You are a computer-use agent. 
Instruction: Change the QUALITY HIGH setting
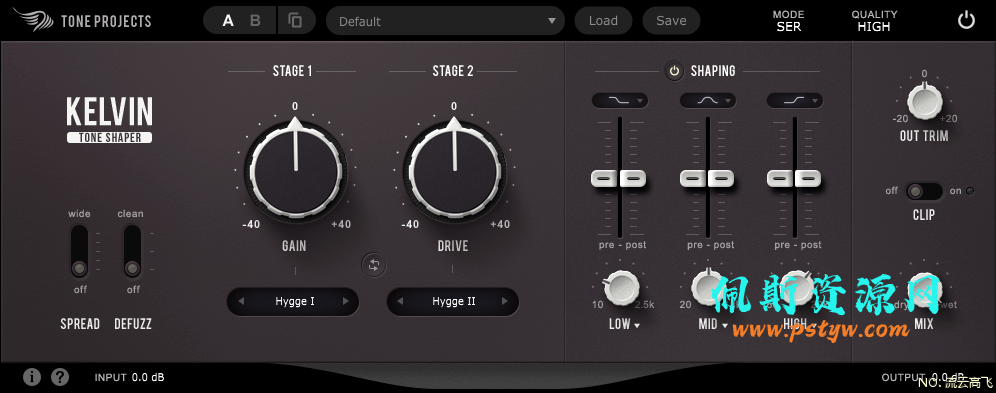click(874, 21)
